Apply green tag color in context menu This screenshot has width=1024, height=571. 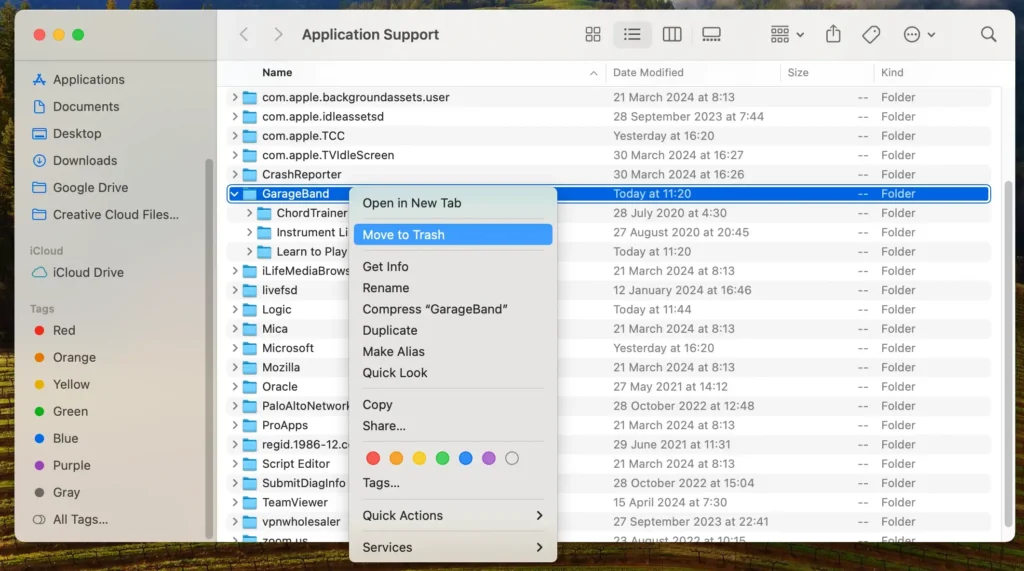(442, 459)
